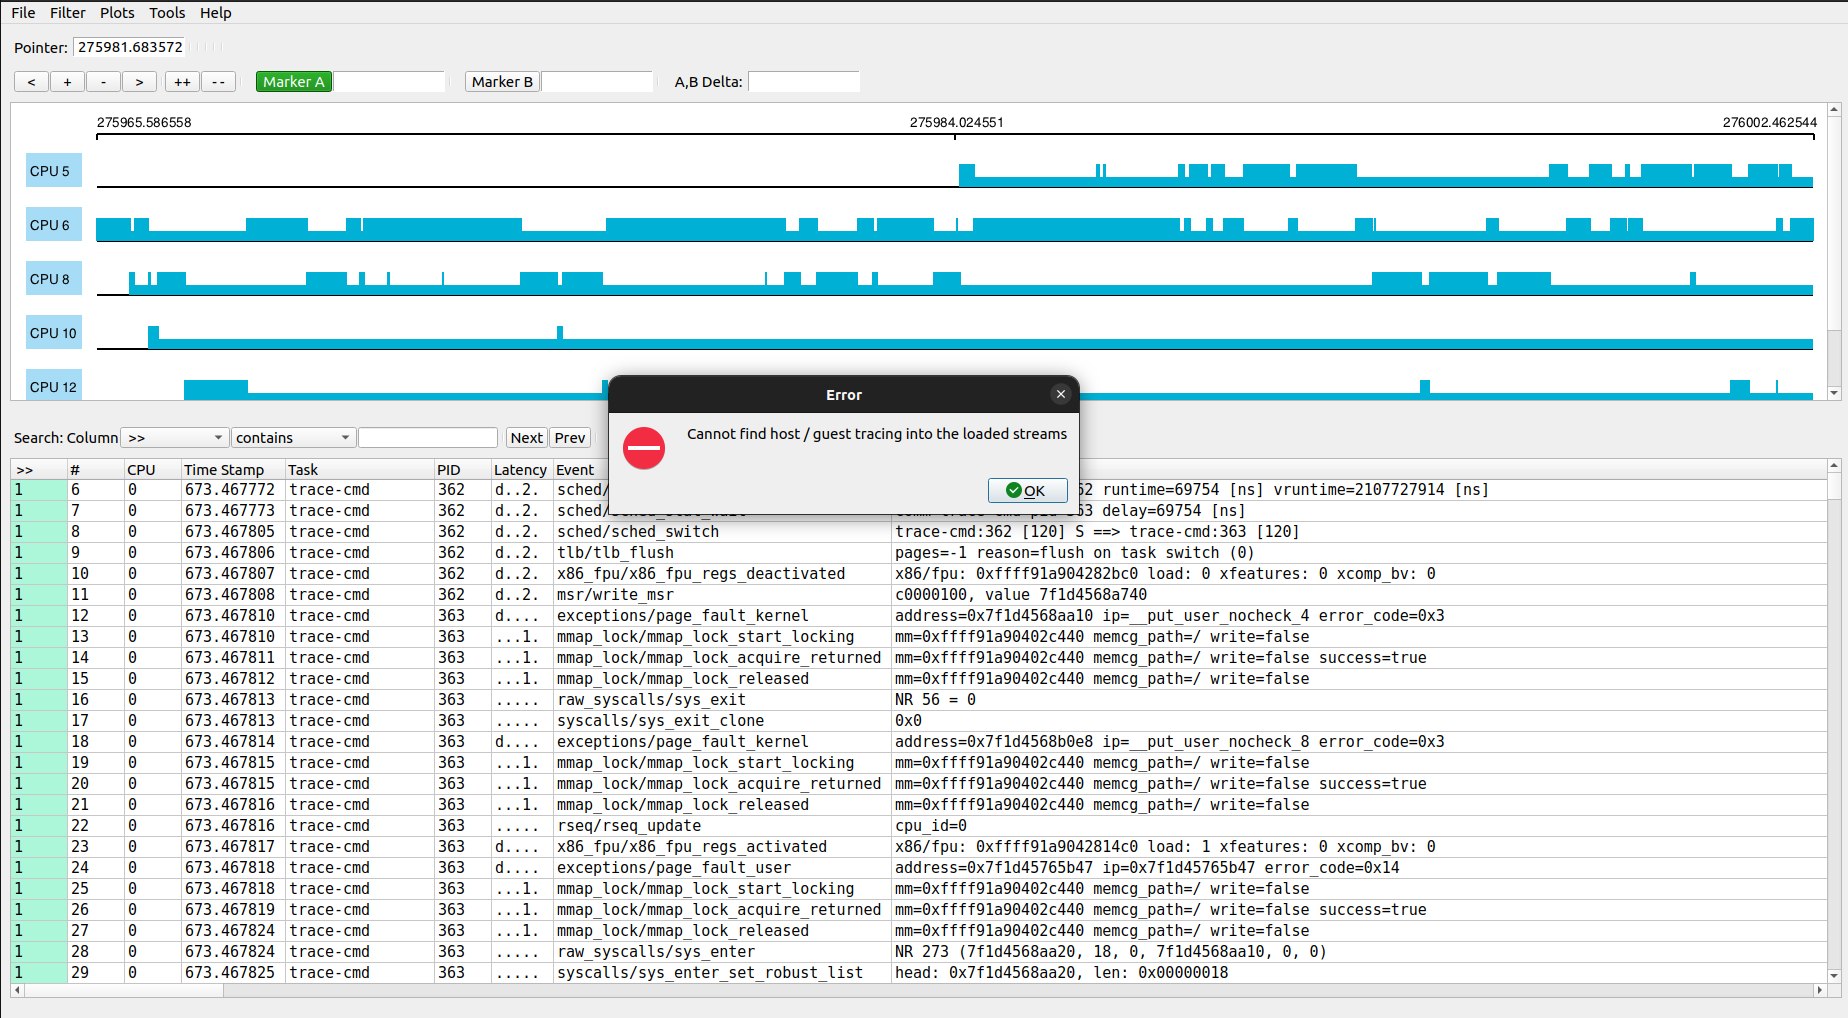Click the zoom in '+' button
The width and height of the screenshot is (1848, 1018).
point(67,82)
